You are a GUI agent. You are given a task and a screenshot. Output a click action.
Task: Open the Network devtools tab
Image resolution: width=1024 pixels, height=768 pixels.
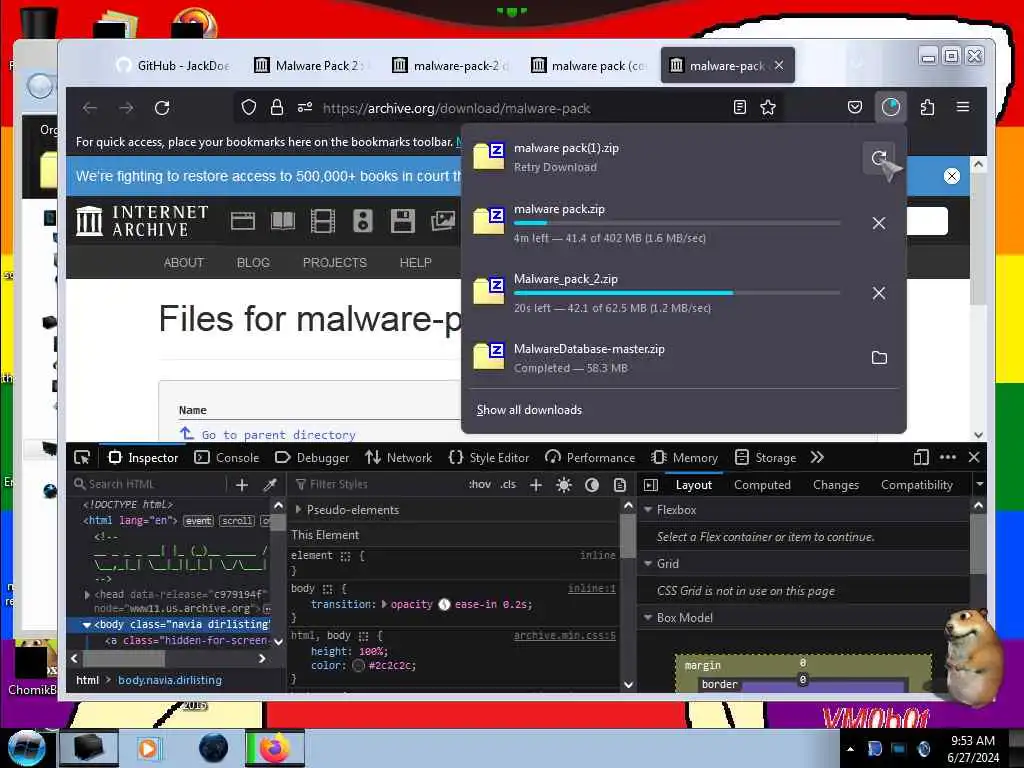tap(399, 458)
